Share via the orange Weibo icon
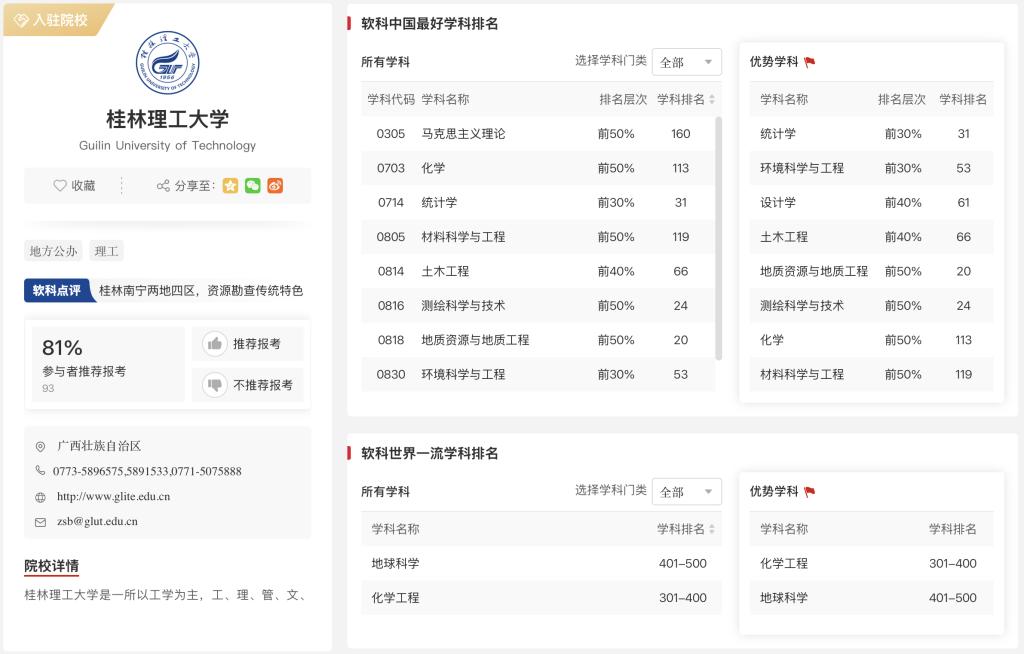Image resolution: width=1024 pixels, height=654 pixels. 275,186
